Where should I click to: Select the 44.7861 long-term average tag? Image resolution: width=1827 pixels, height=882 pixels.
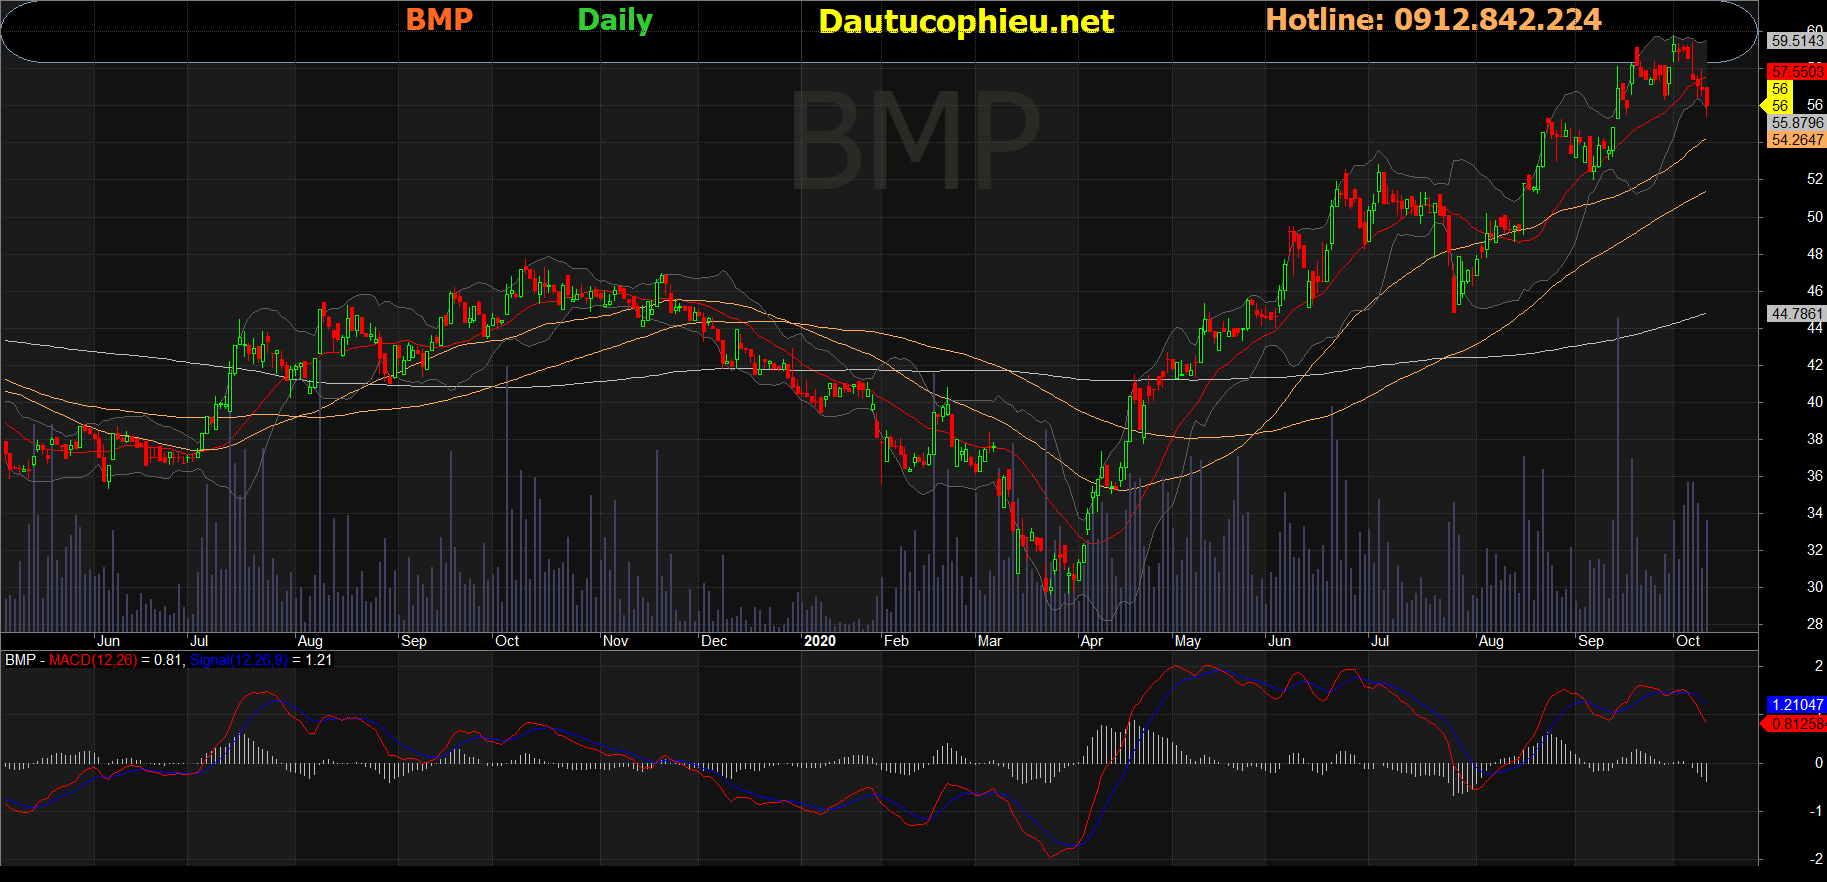click(1796, 314)
